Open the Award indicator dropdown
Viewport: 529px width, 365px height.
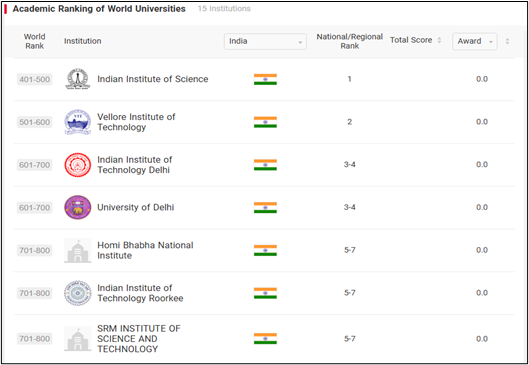coord(475,41)
